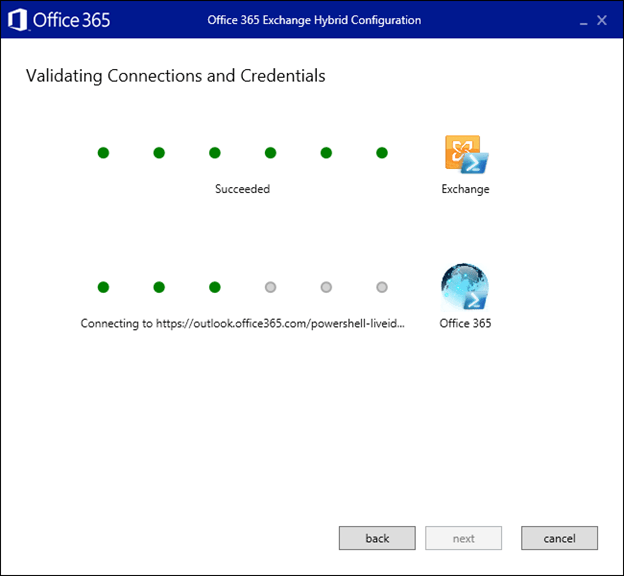Click the Succeeded status text

(x=242, y=189)
